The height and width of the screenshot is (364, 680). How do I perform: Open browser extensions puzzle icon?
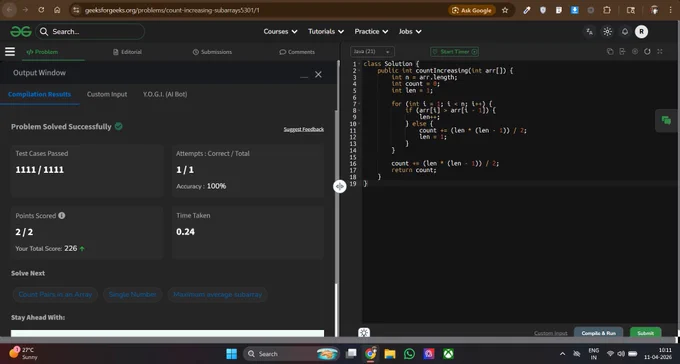(607, 10)
